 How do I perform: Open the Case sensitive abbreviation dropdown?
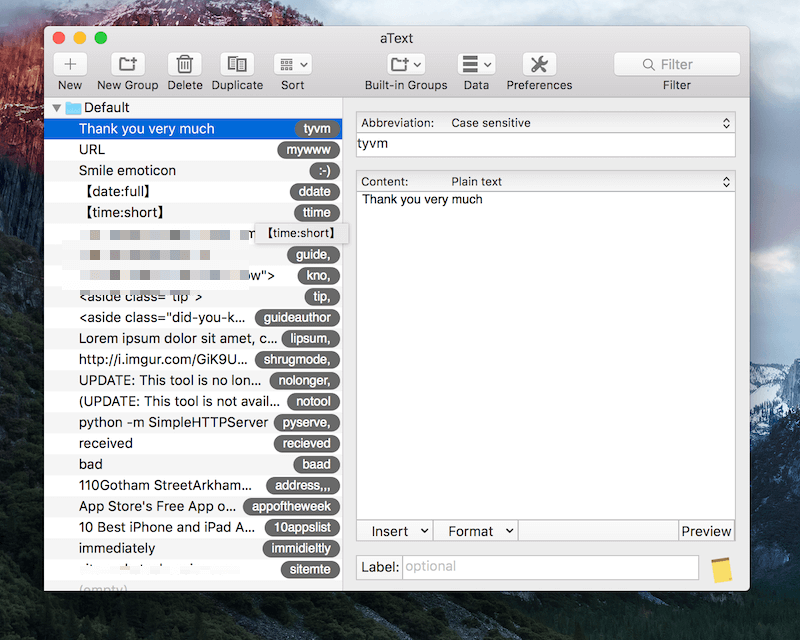(x=590, y=123)
